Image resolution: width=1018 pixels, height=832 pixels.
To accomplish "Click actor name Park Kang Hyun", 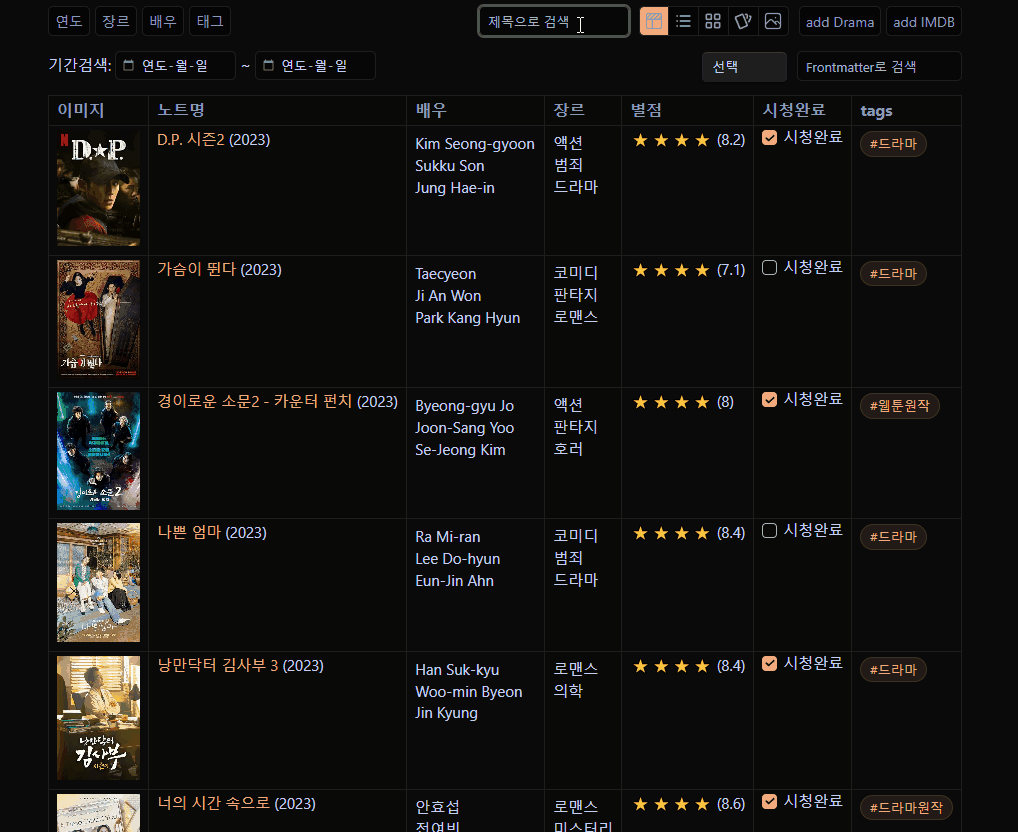I will 467,318.
